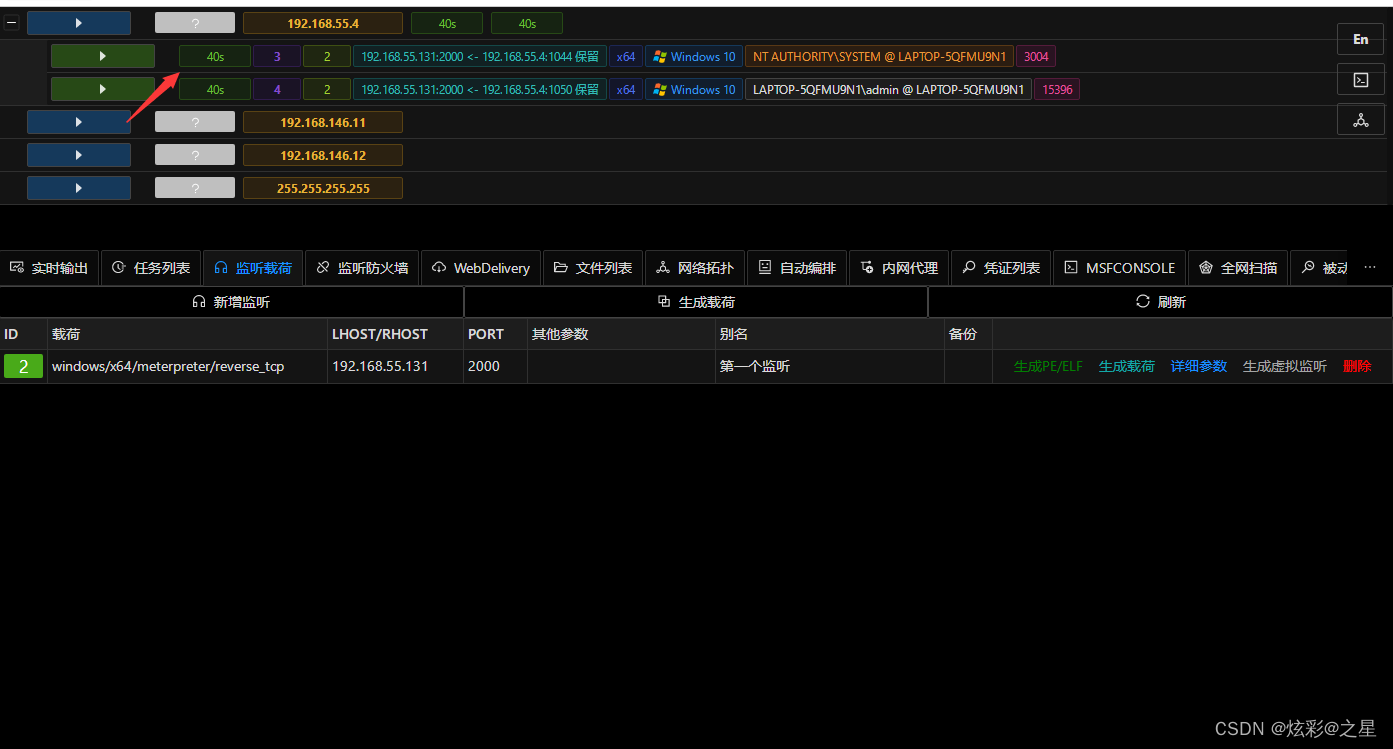Open the 监听防火墙 tab
Image resolution: width=1393 pixels, height=749 pixels.
click(x=362, y=268)
